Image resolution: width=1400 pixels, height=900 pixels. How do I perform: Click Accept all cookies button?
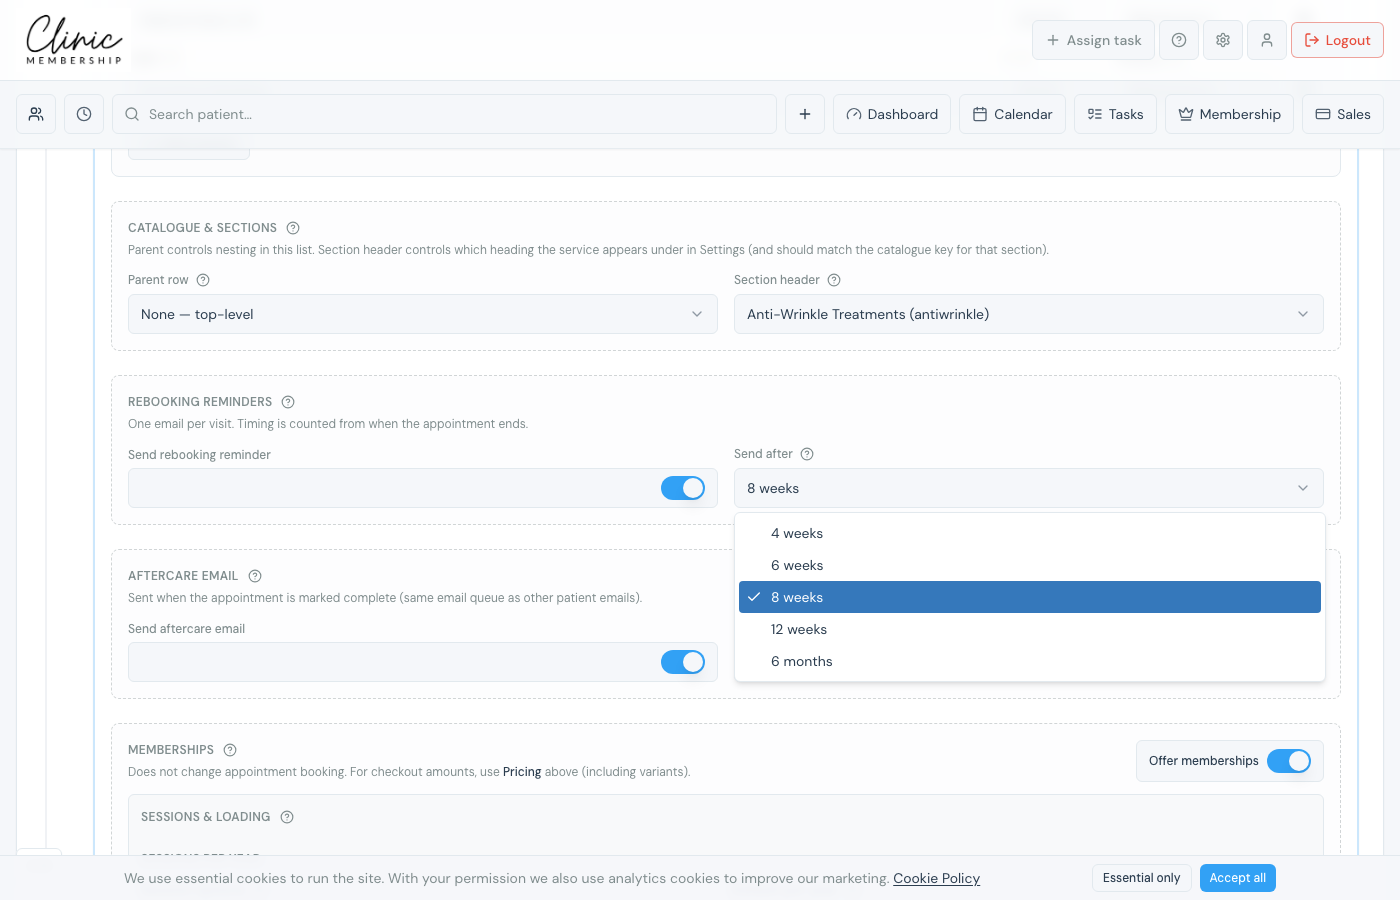(1238, 878)
